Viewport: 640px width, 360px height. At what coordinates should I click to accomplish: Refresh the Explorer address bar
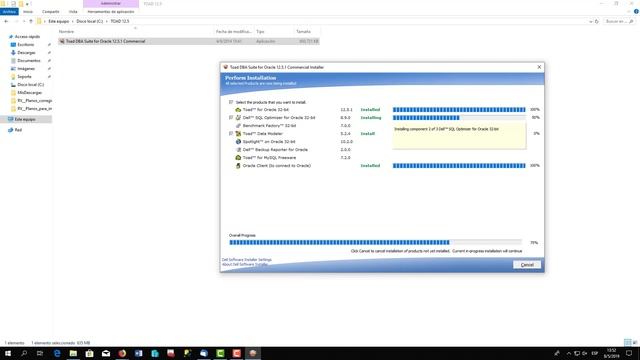click(597, 21)
